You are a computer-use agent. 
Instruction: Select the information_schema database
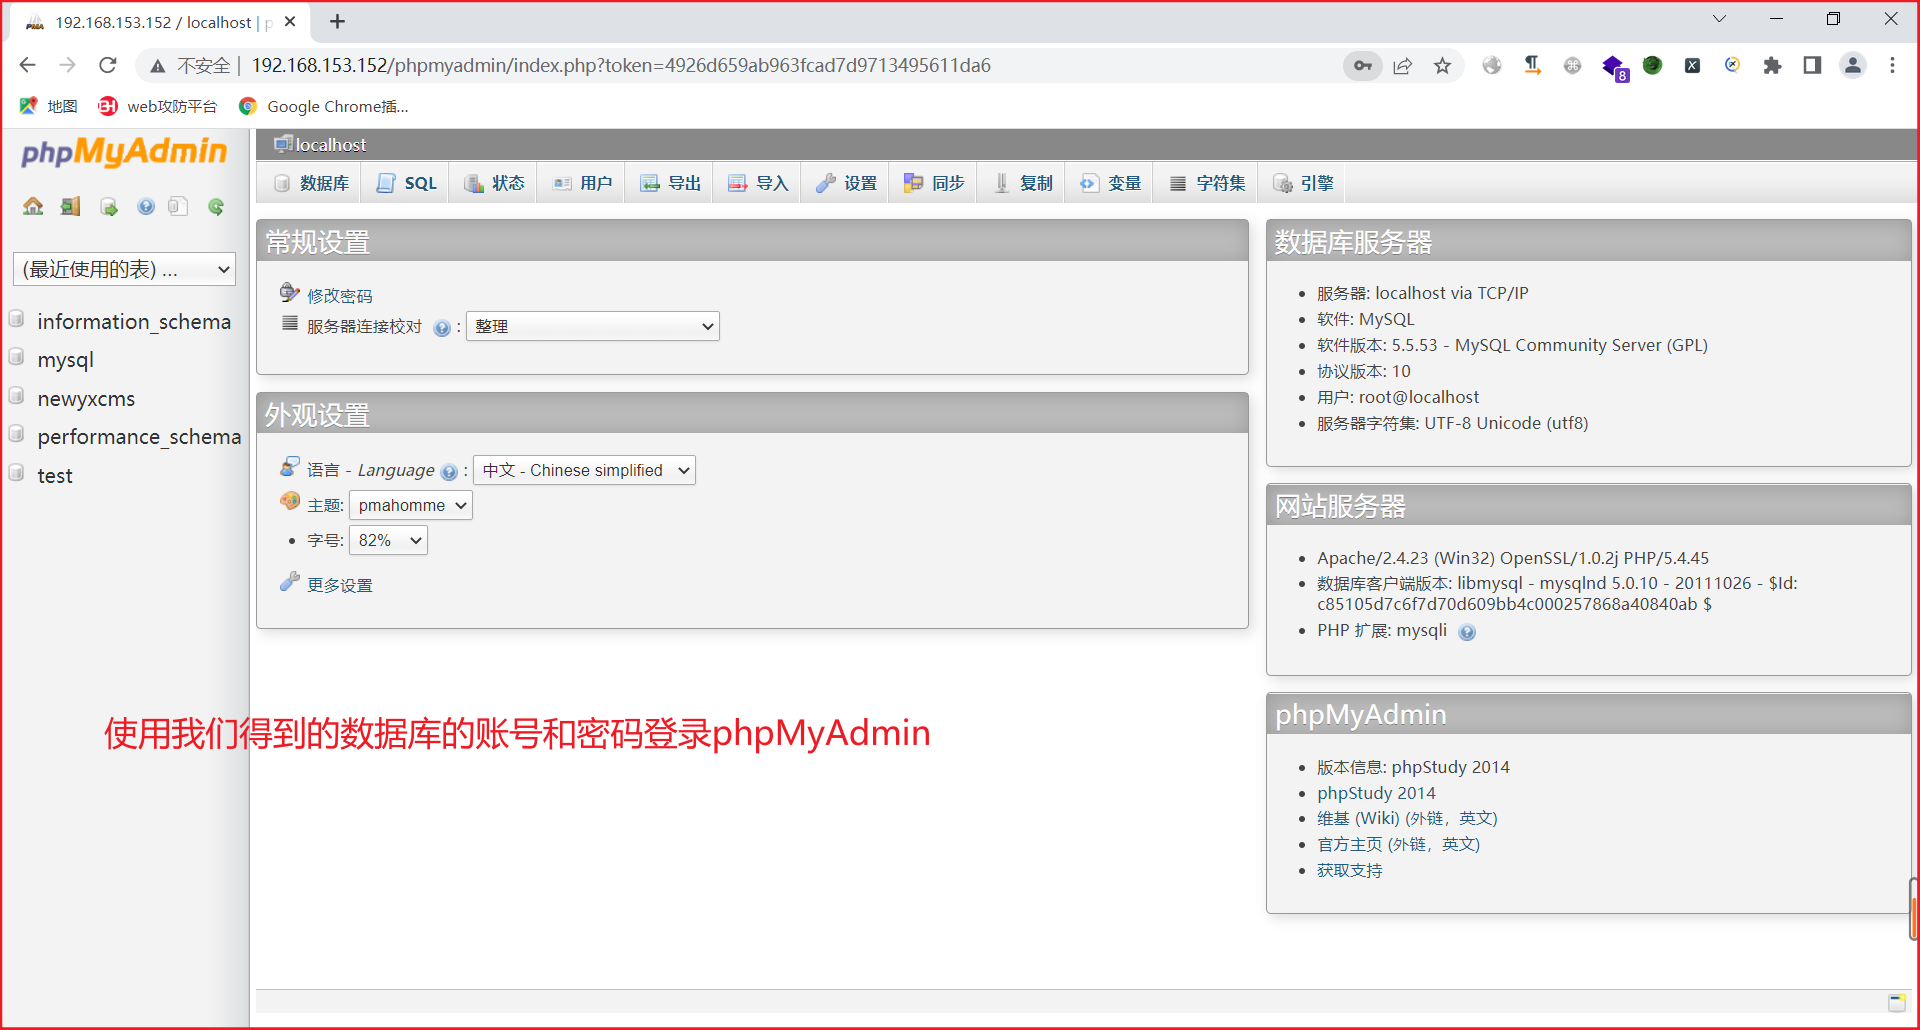[134, 321]
